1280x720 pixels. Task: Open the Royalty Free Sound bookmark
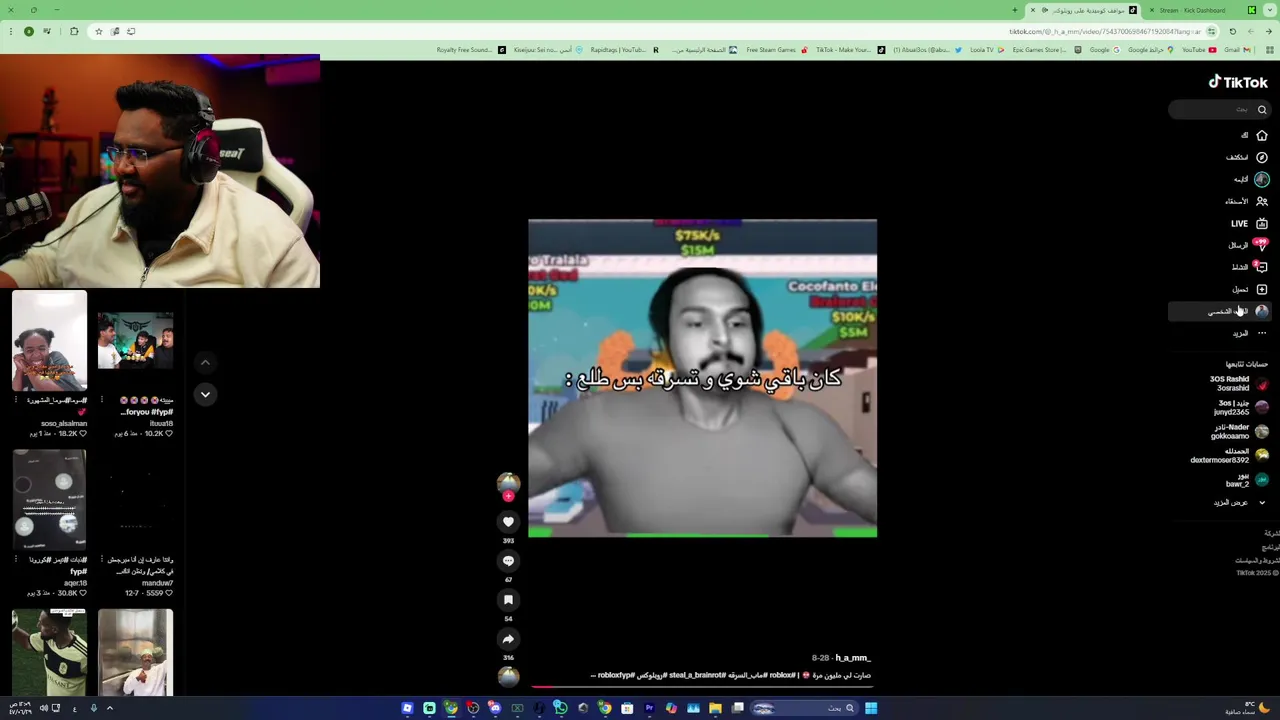click(x=471, y=50)
